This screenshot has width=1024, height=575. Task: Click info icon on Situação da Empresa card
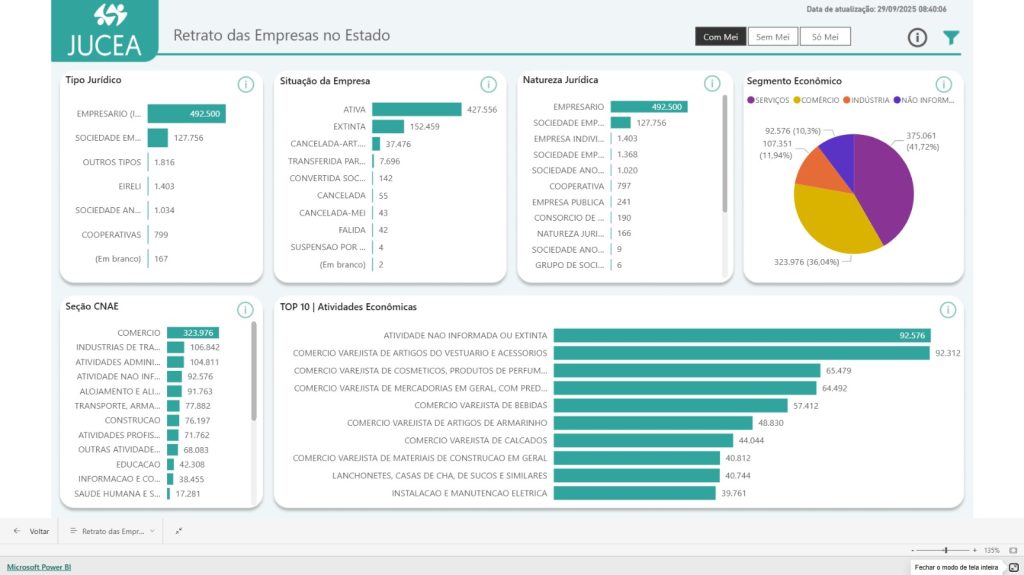(488, 84)
